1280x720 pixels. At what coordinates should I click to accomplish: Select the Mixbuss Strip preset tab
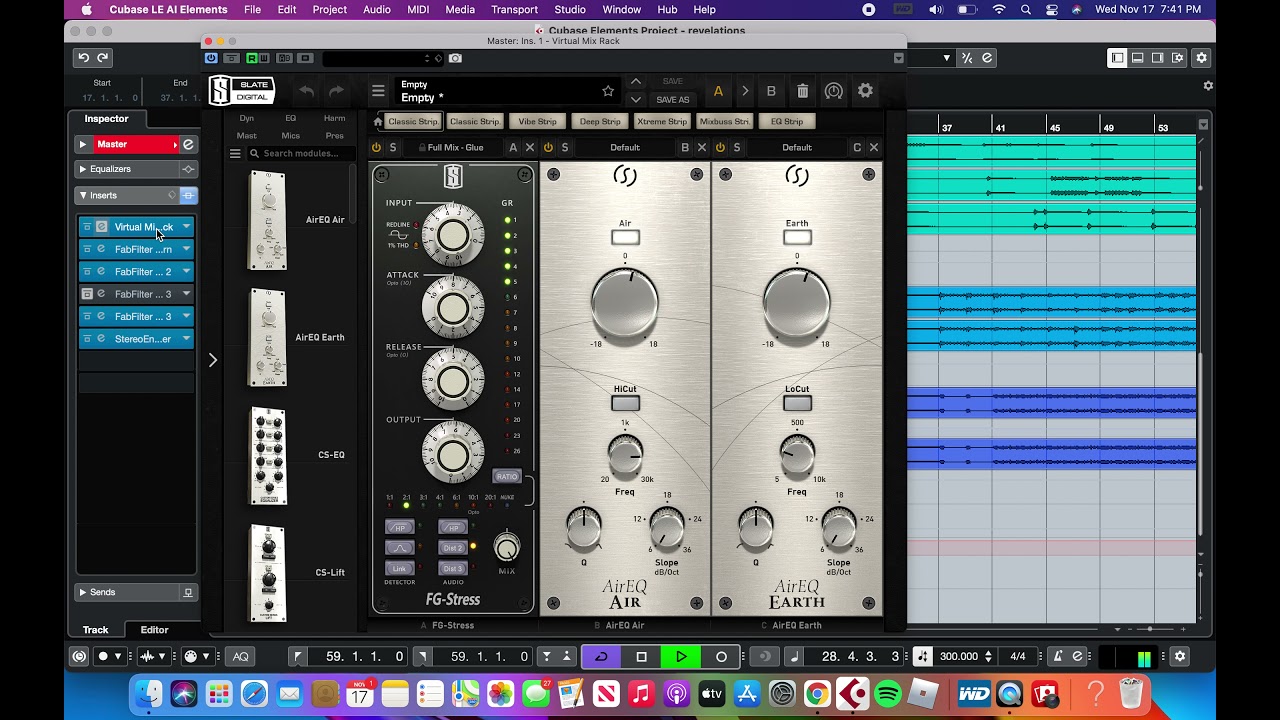[725, 122]
